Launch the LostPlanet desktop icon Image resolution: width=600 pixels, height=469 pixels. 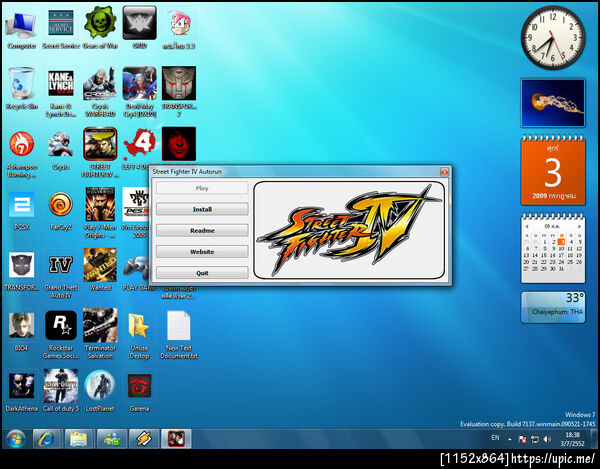click(x=100, y=391)
